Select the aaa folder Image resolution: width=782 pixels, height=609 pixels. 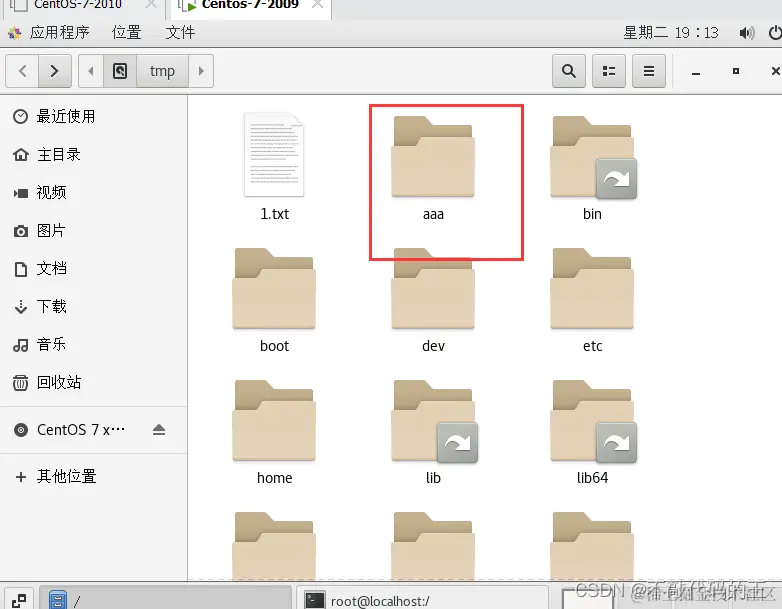tap(433, 157)
